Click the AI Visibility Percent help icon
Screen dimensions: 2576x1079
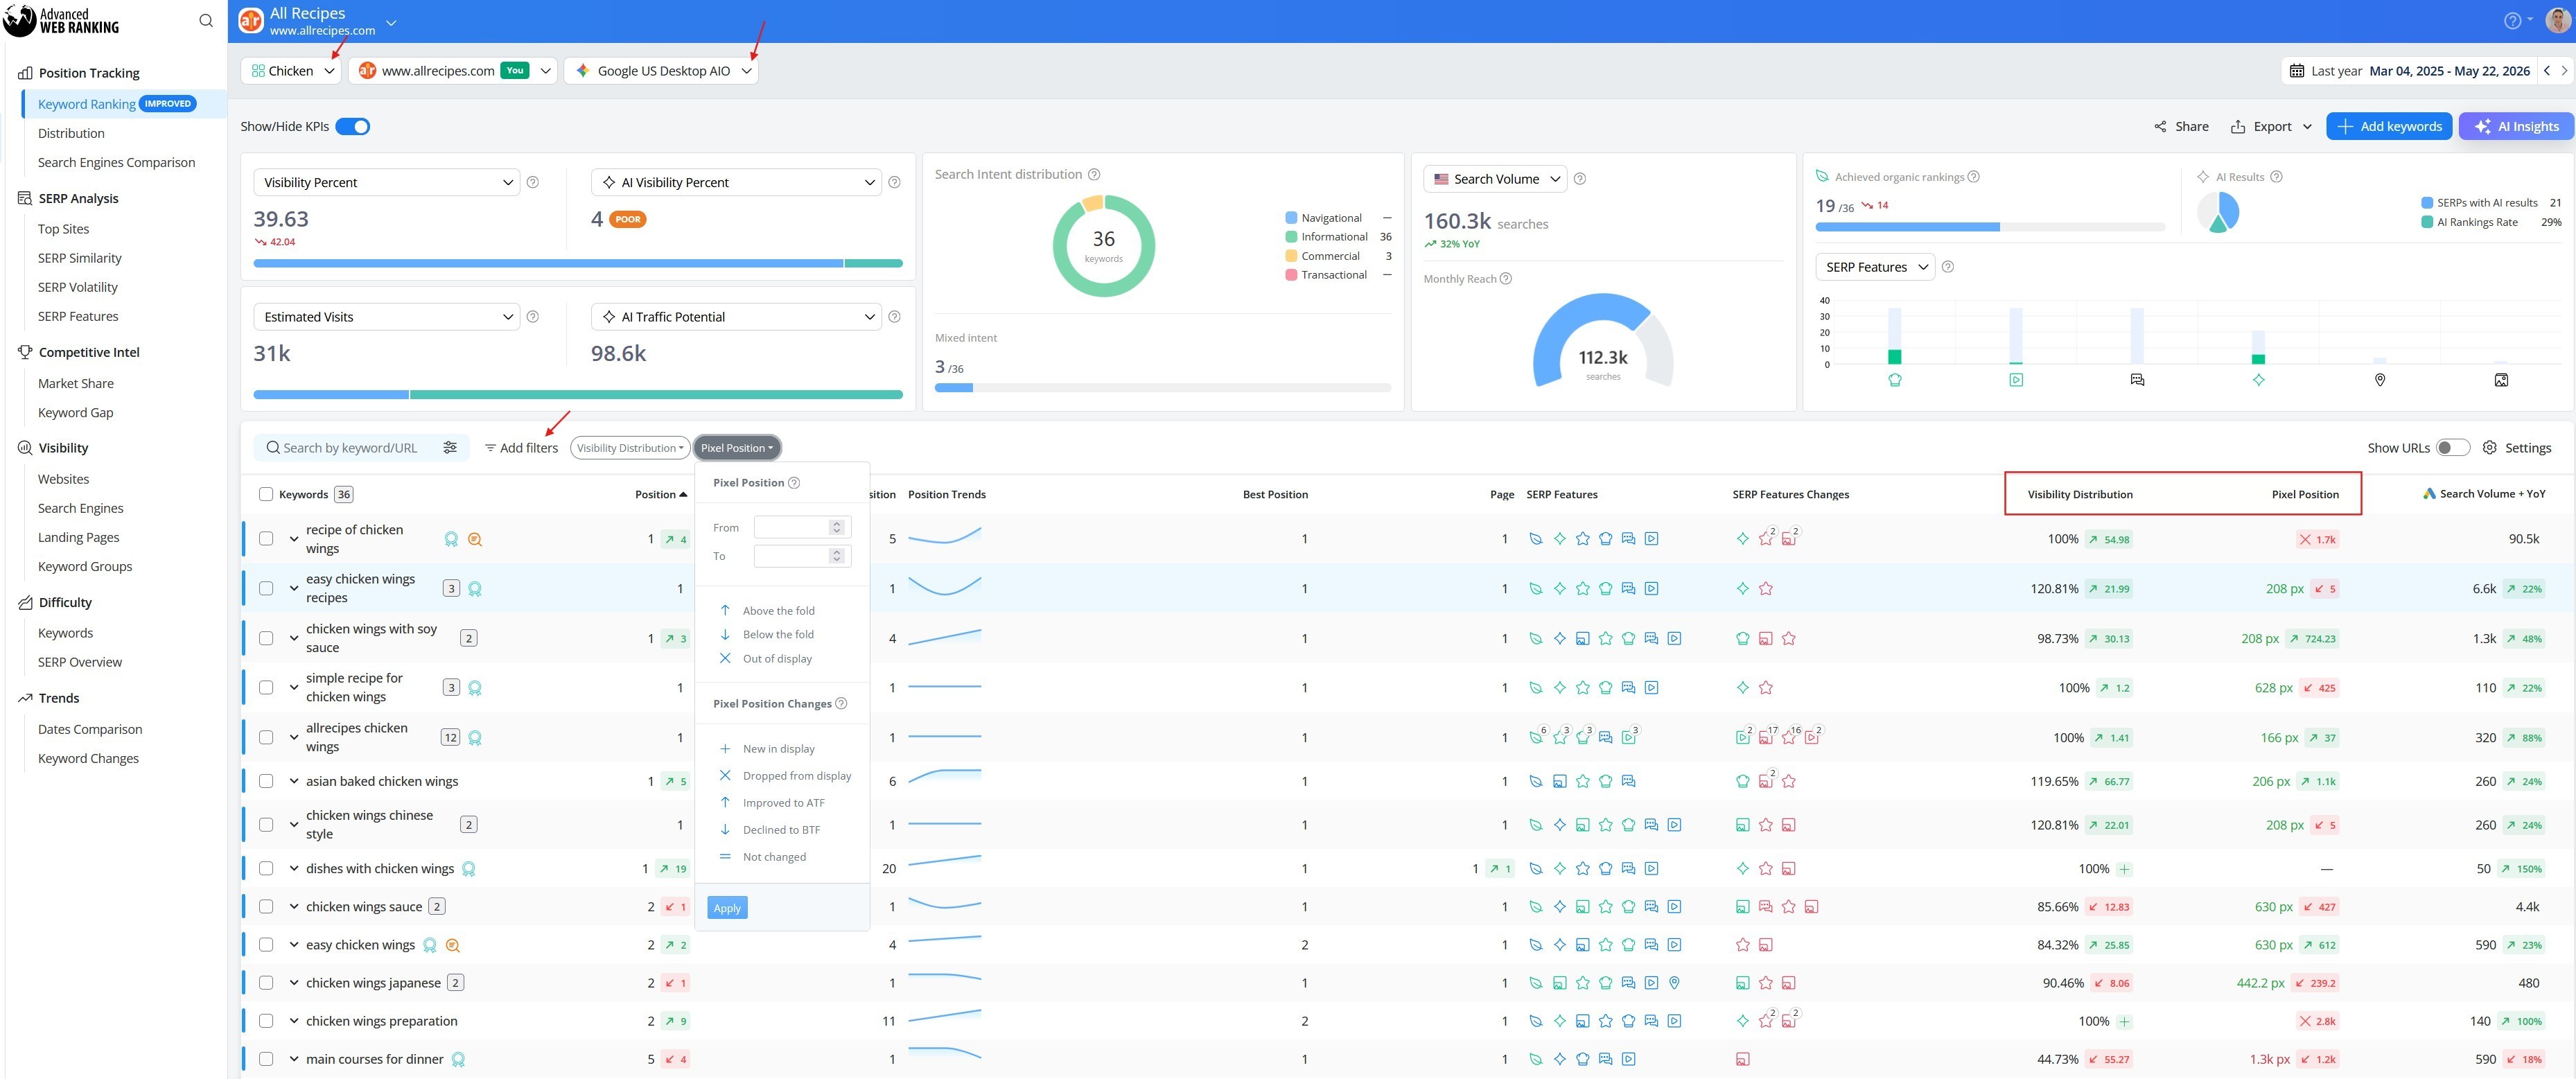(x=894, y=182)
